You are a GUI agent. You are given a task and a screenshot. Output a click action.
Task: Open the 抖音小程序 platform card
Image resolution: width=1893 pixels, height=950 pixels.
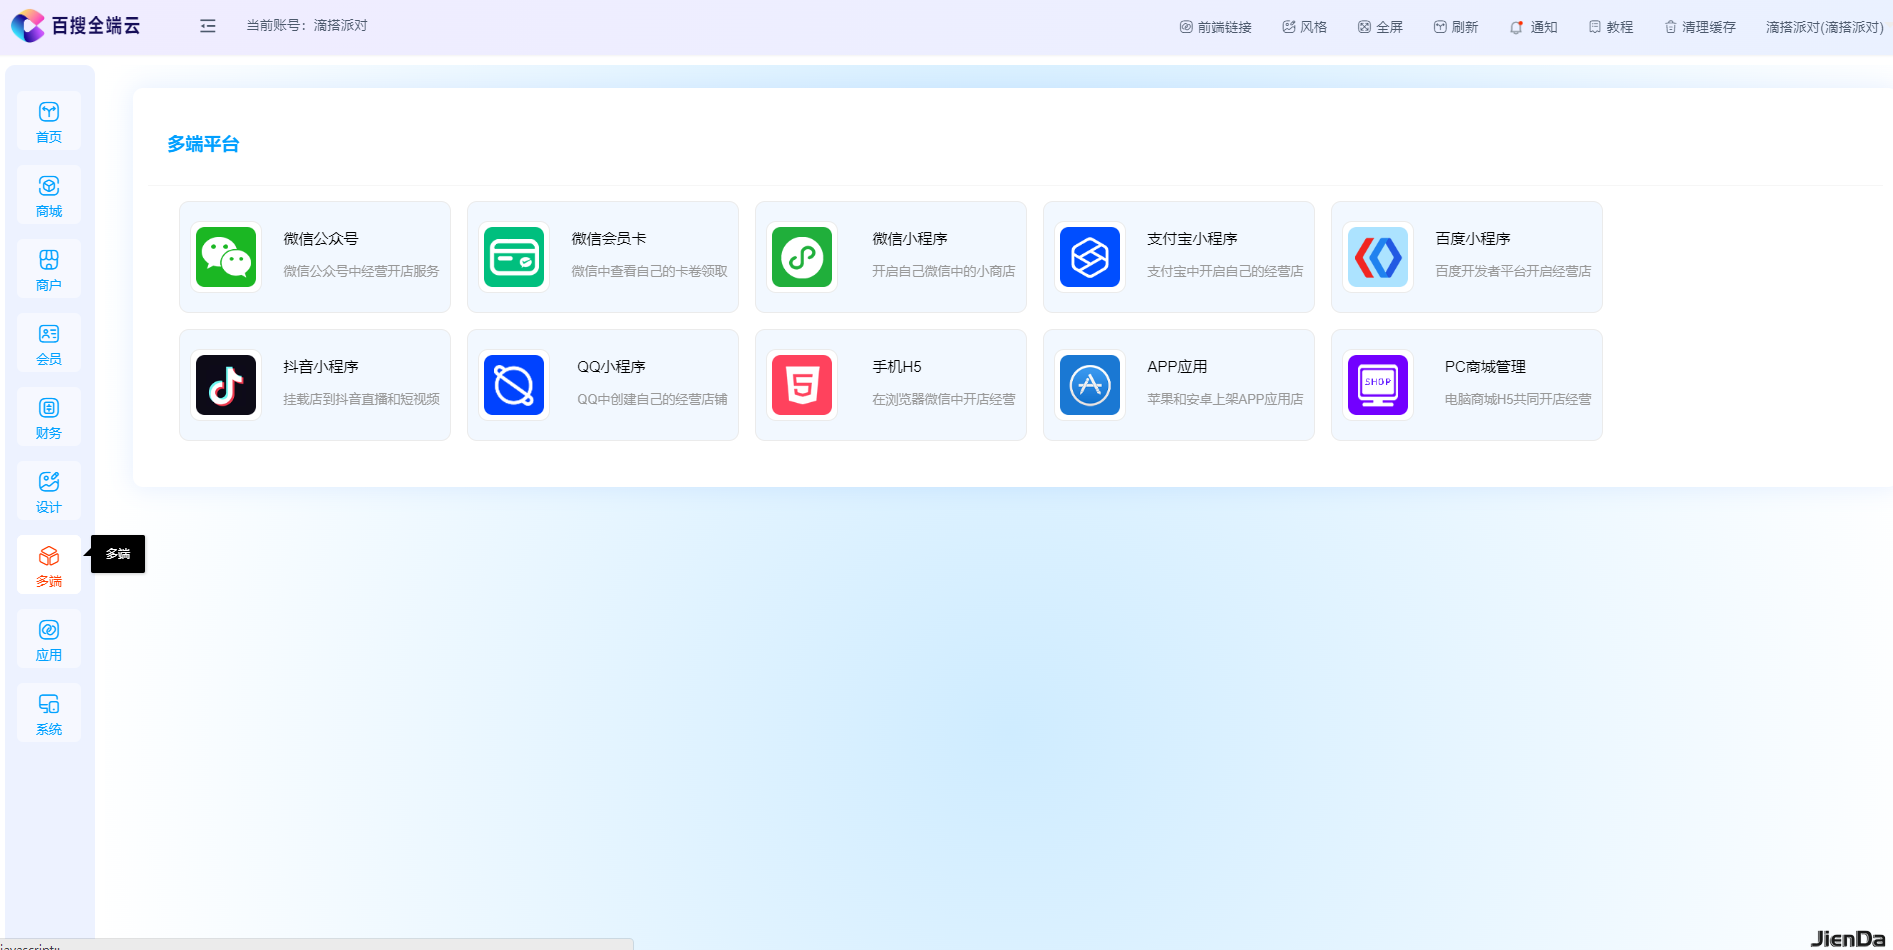pyautogui.click(x=314, y=385)
